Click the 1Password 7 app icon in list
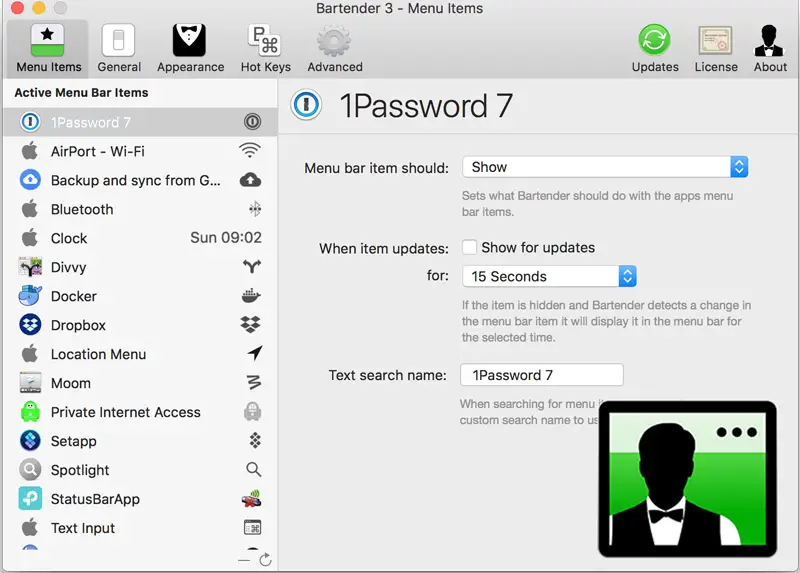The image size is (800, 573). 30,122
